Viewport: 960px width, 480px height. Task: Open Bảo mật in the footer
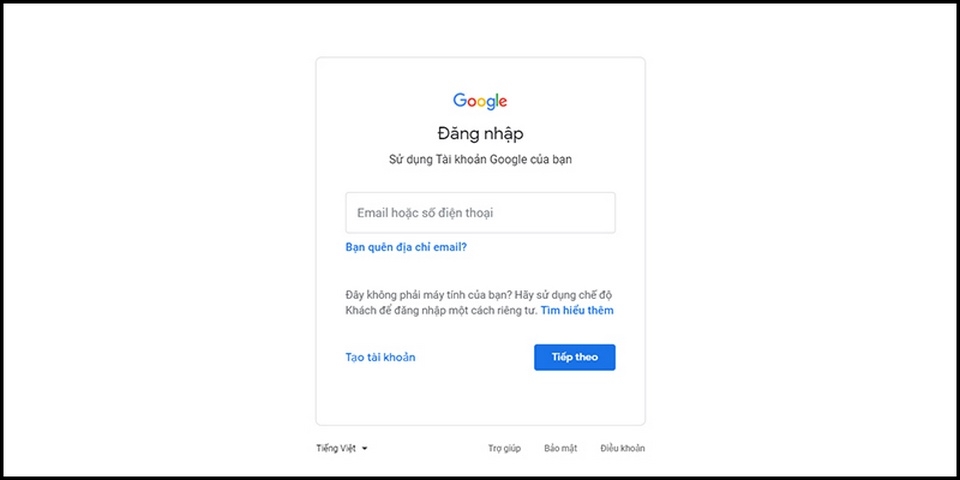(560, 448)
